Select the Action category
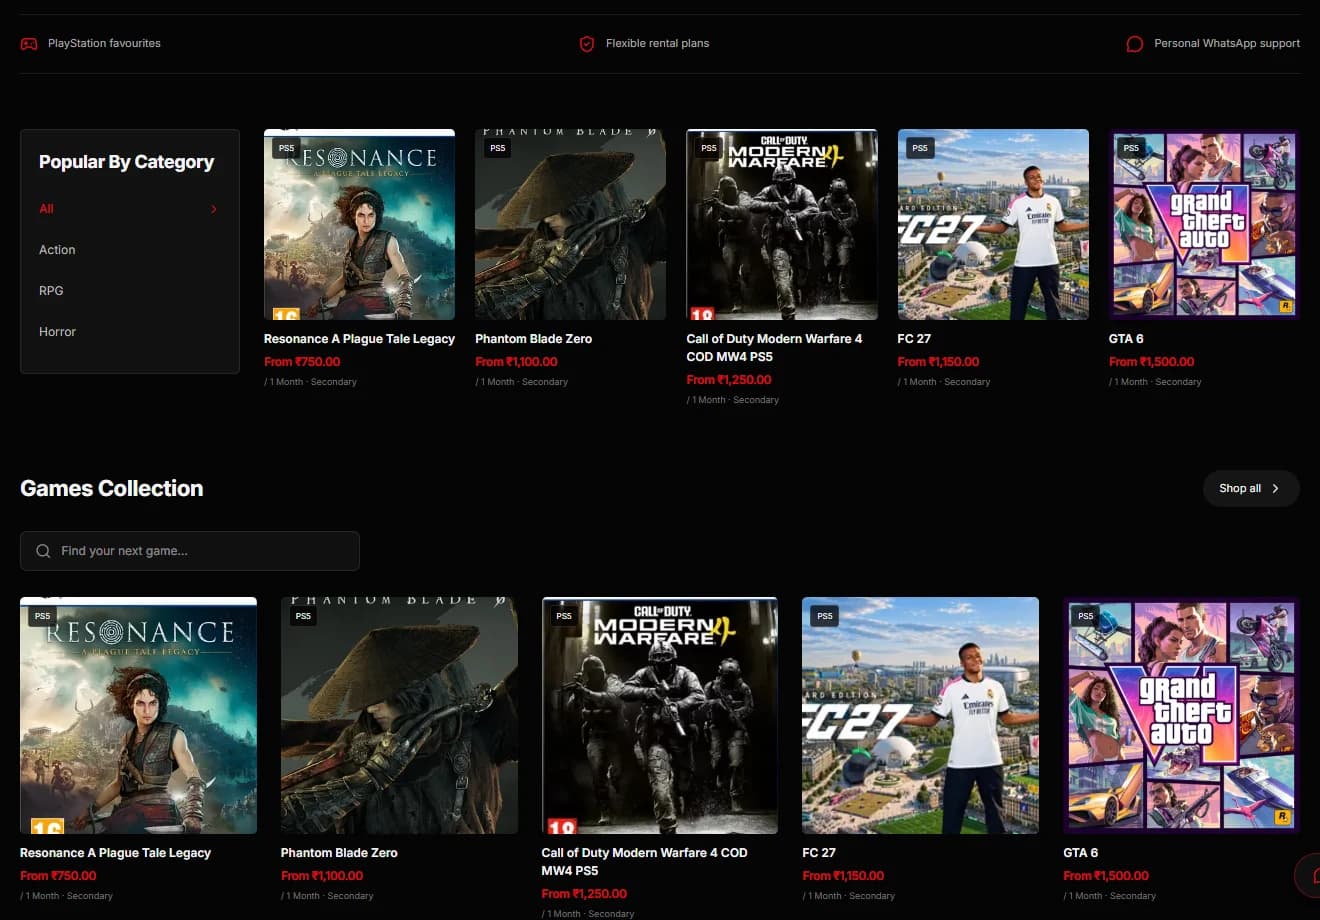 click(x=57, y=250)
